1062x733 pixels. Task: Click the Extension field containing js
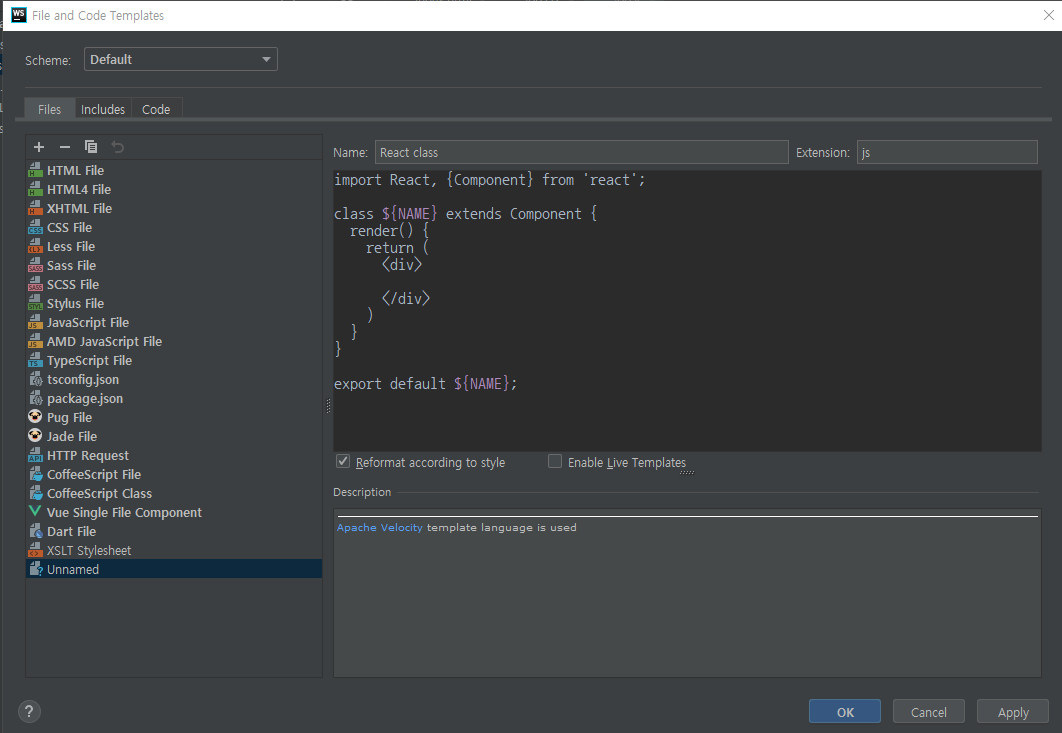click(x=947, y=152)
